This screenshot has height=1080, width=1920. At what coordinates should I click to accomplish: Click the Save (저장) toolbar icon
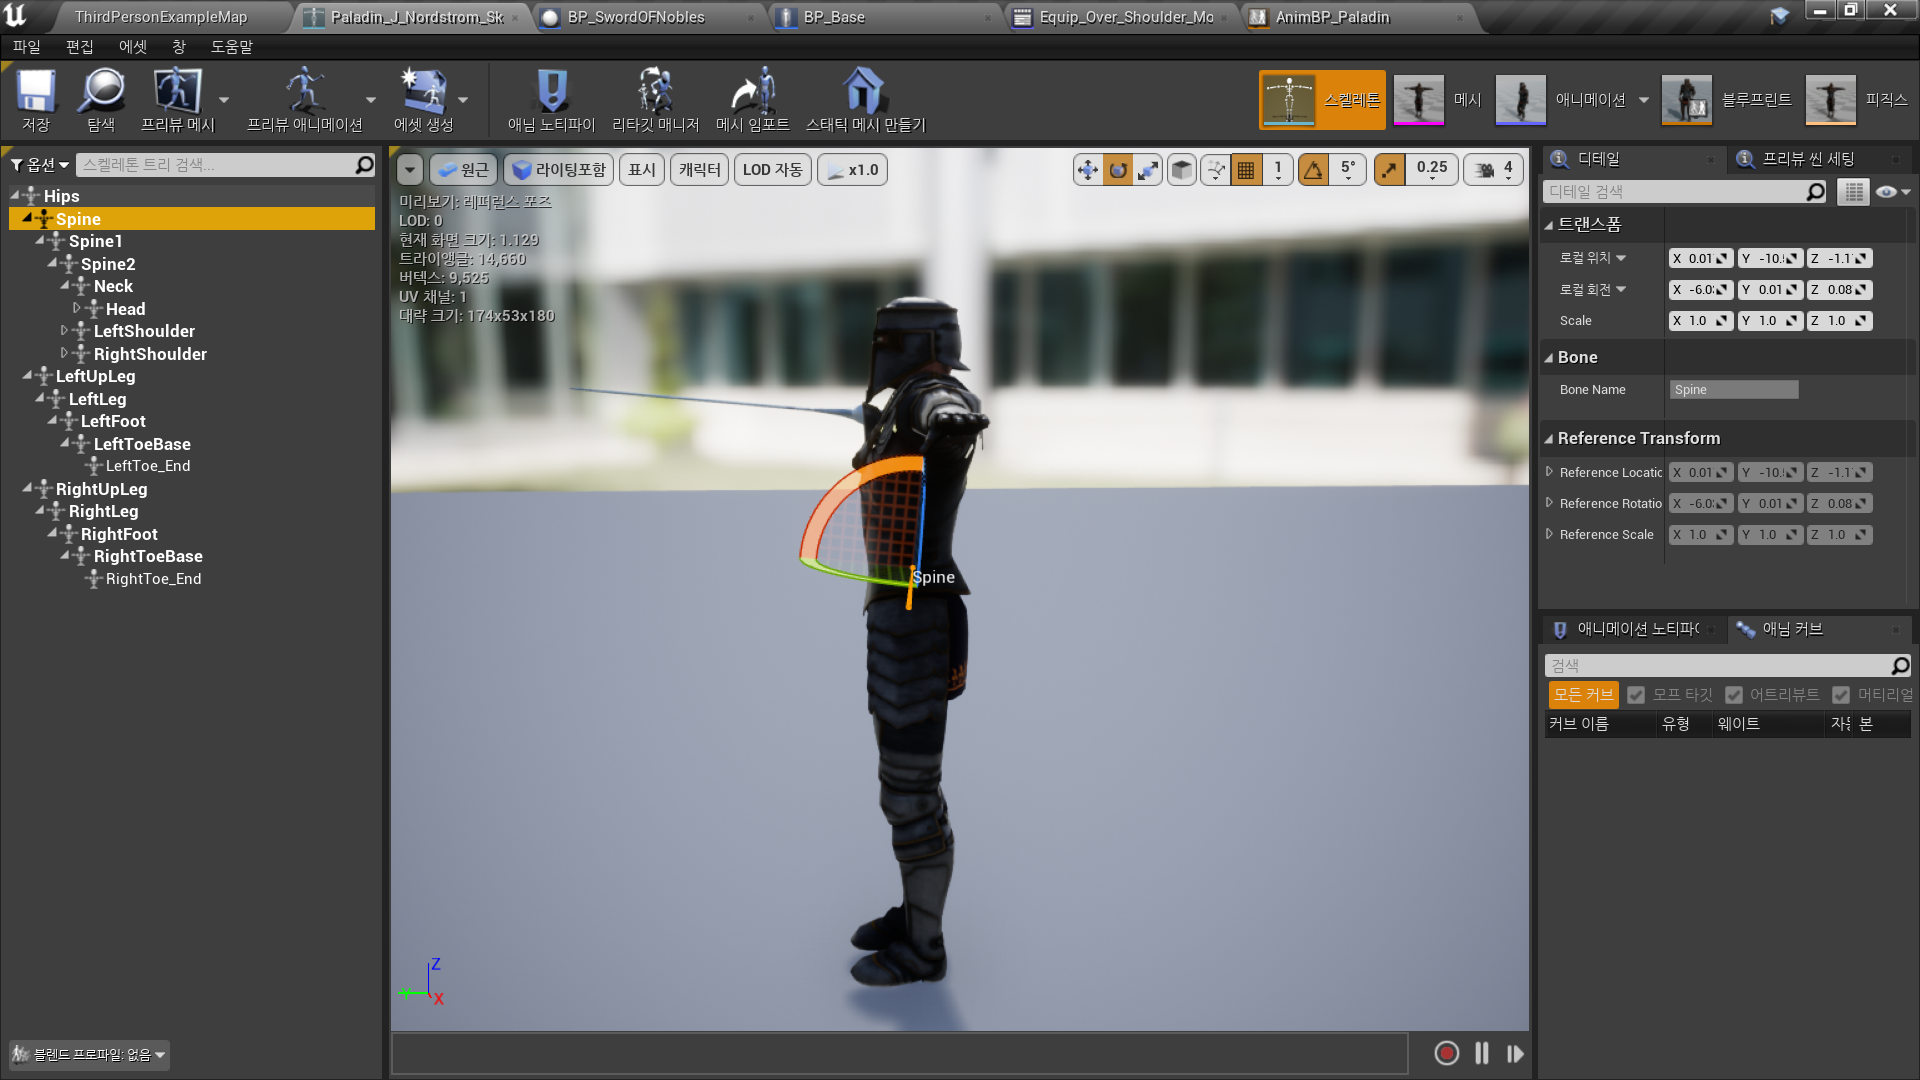pyautogui.click(x=36, y=100)
